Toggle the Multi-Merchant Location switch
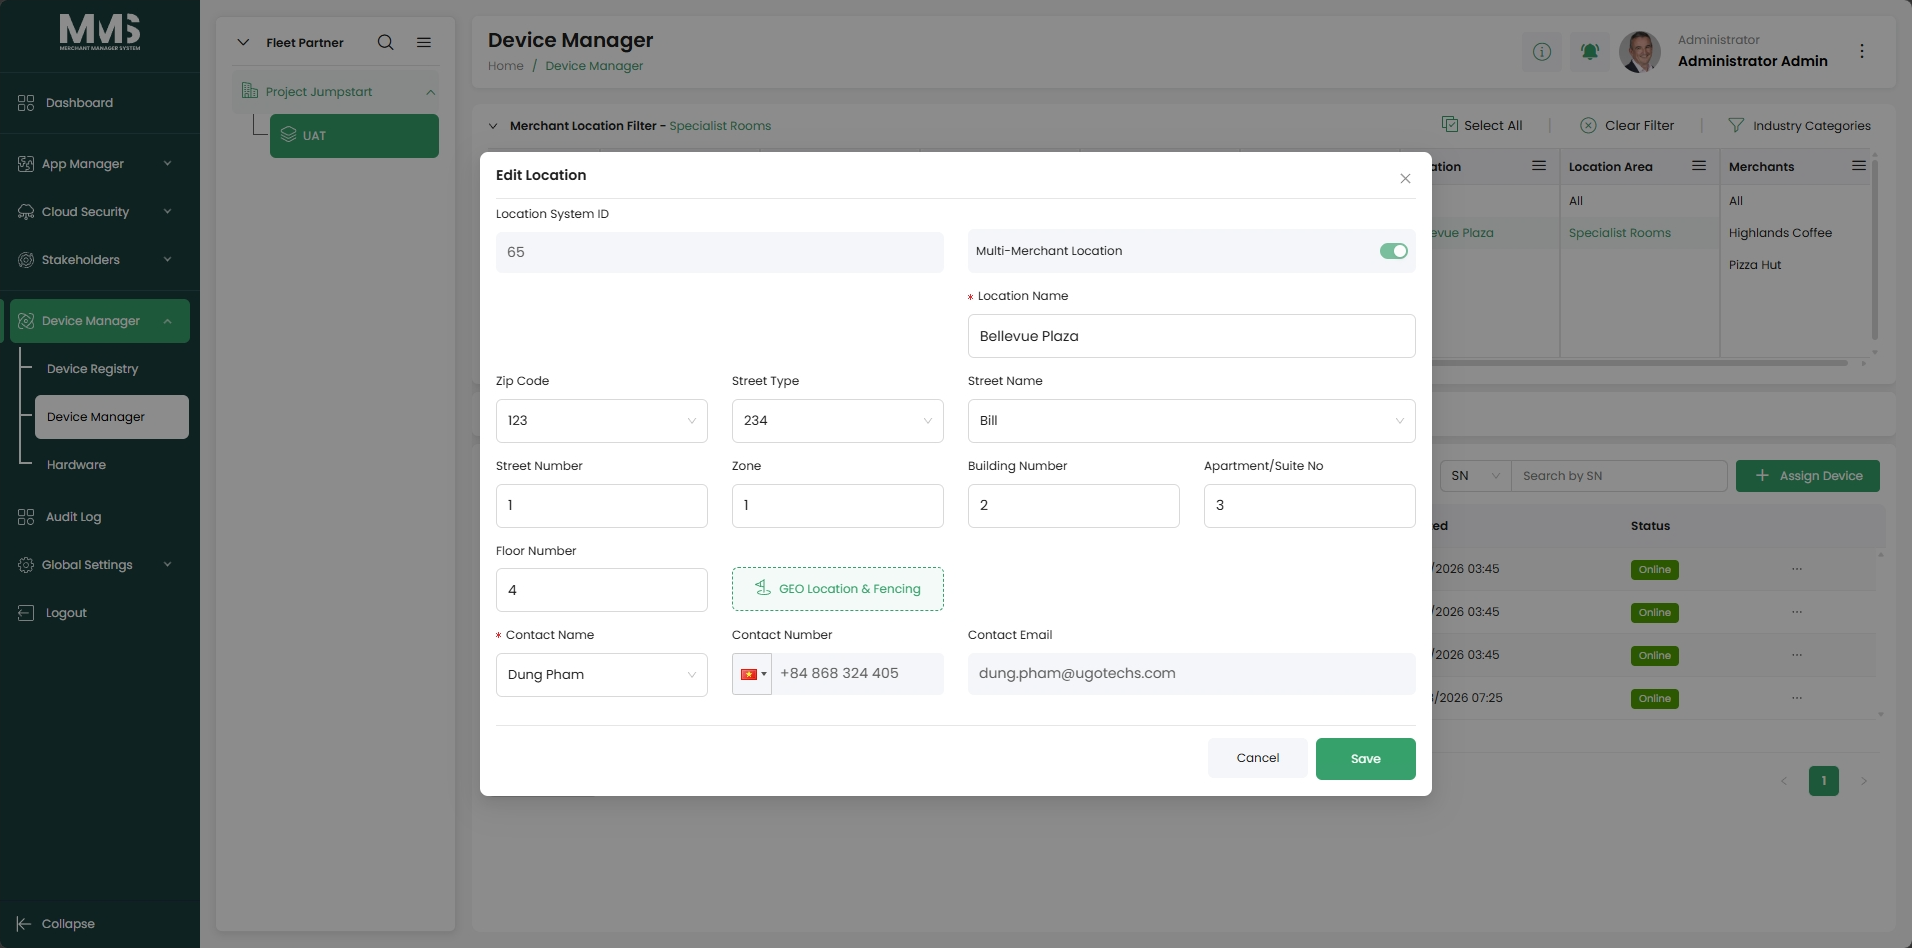Image resolution: width=1912 pixels, height=948 pixels. [x=1393, y=251]
